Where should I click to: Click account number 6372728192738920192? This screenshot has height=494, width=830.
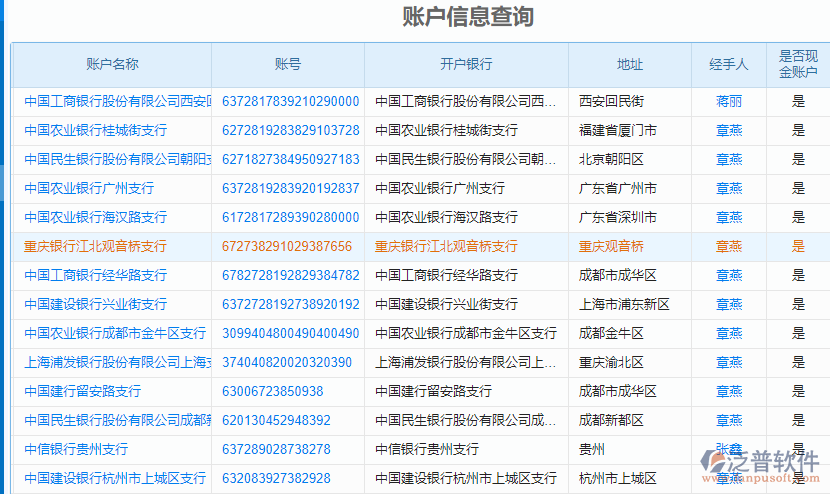291,304
